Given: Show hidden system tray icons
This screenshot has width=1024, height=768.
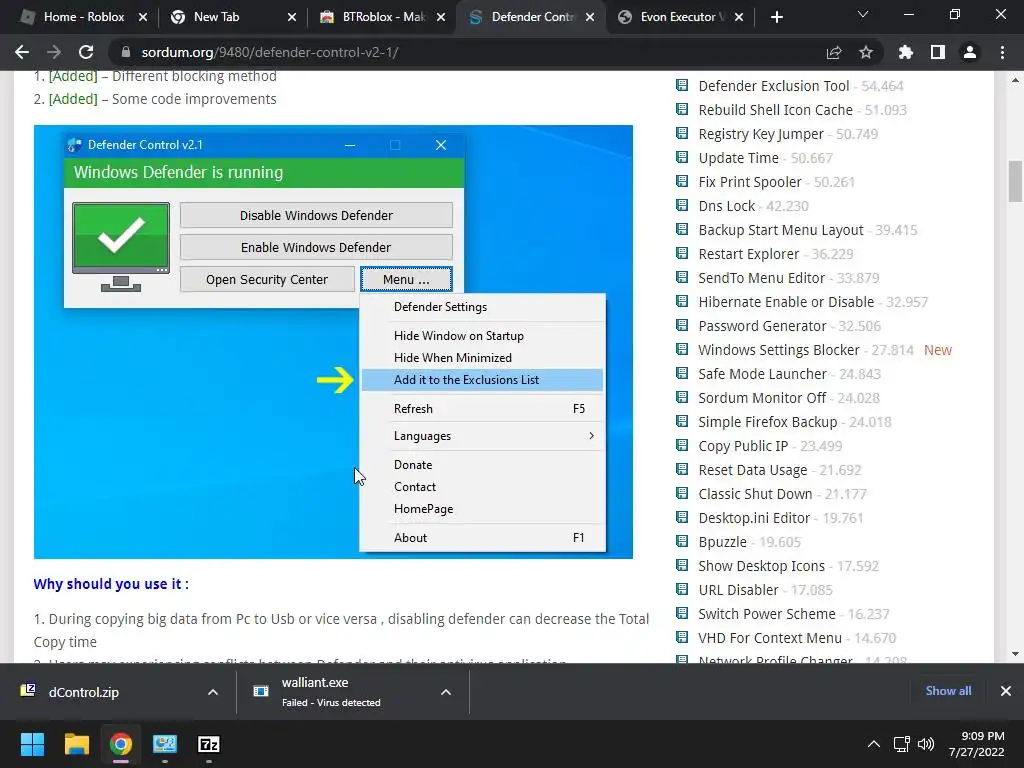Looking at the screenshot, I should 874,744.
